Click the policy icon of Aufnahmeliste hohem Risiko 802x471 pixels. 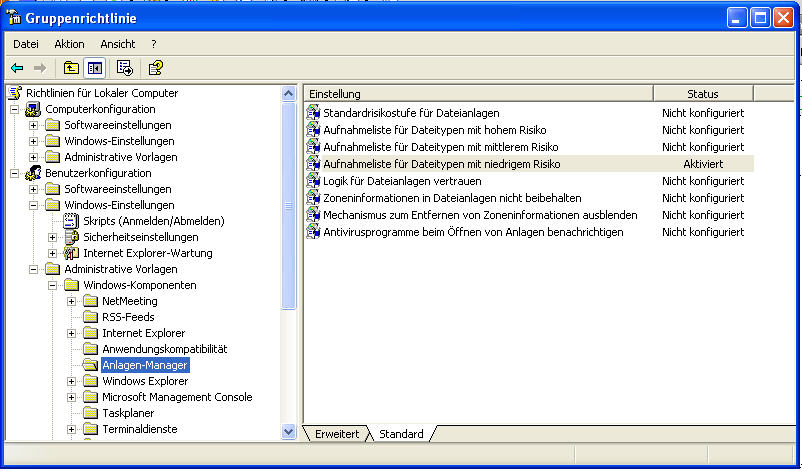[x=313, y=130]
